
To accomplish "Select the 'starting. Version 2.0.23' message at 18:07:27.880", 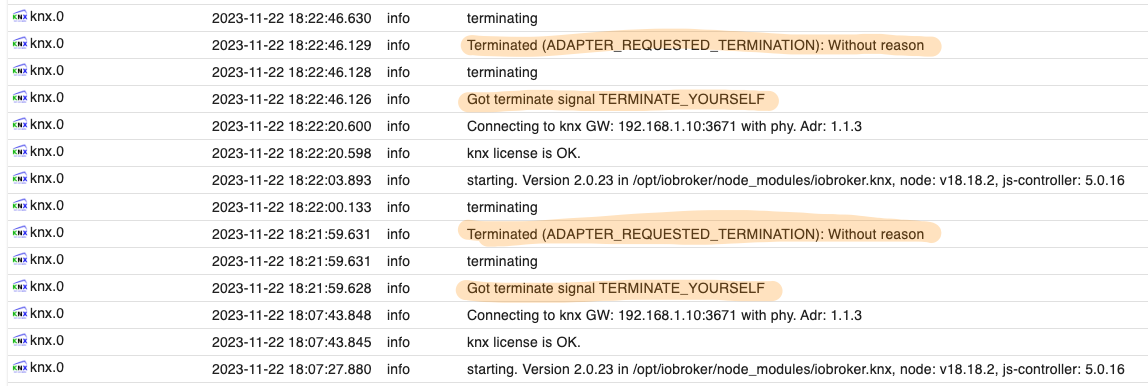I will click(x=796, y=370).
